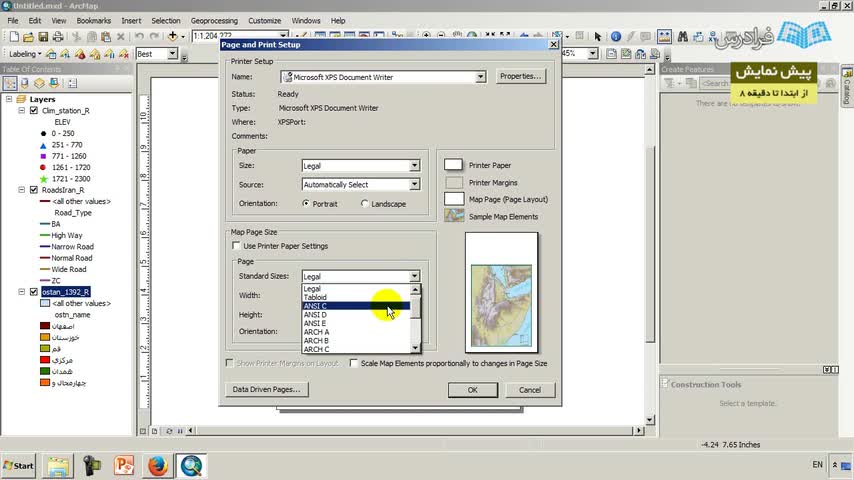Choose ARCH A from the sizes list
This screenshot has height=480, width=854.
[x=356, y=332]
